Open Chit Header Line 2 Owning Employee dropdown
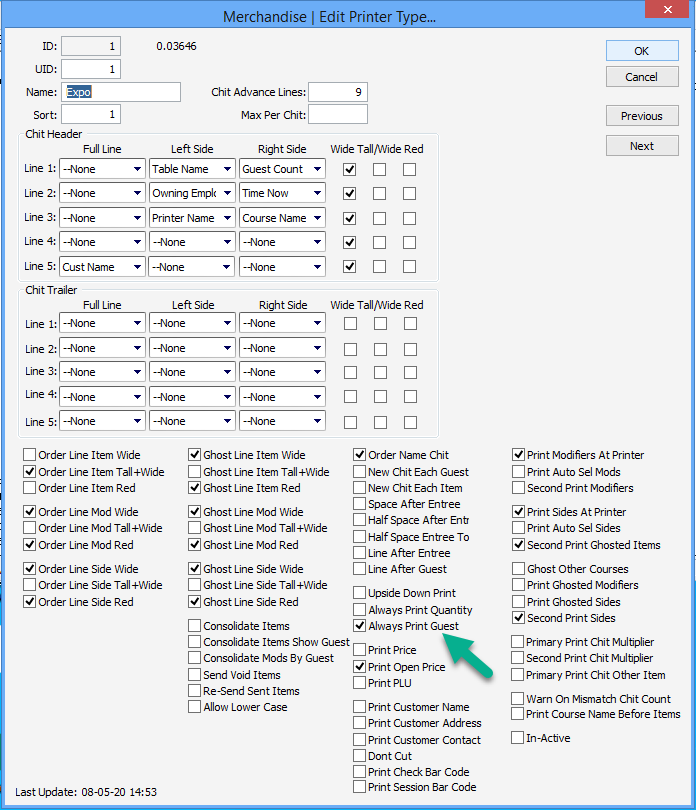The height and width of the screenshot is (810, 696). (x=192, y=193)
